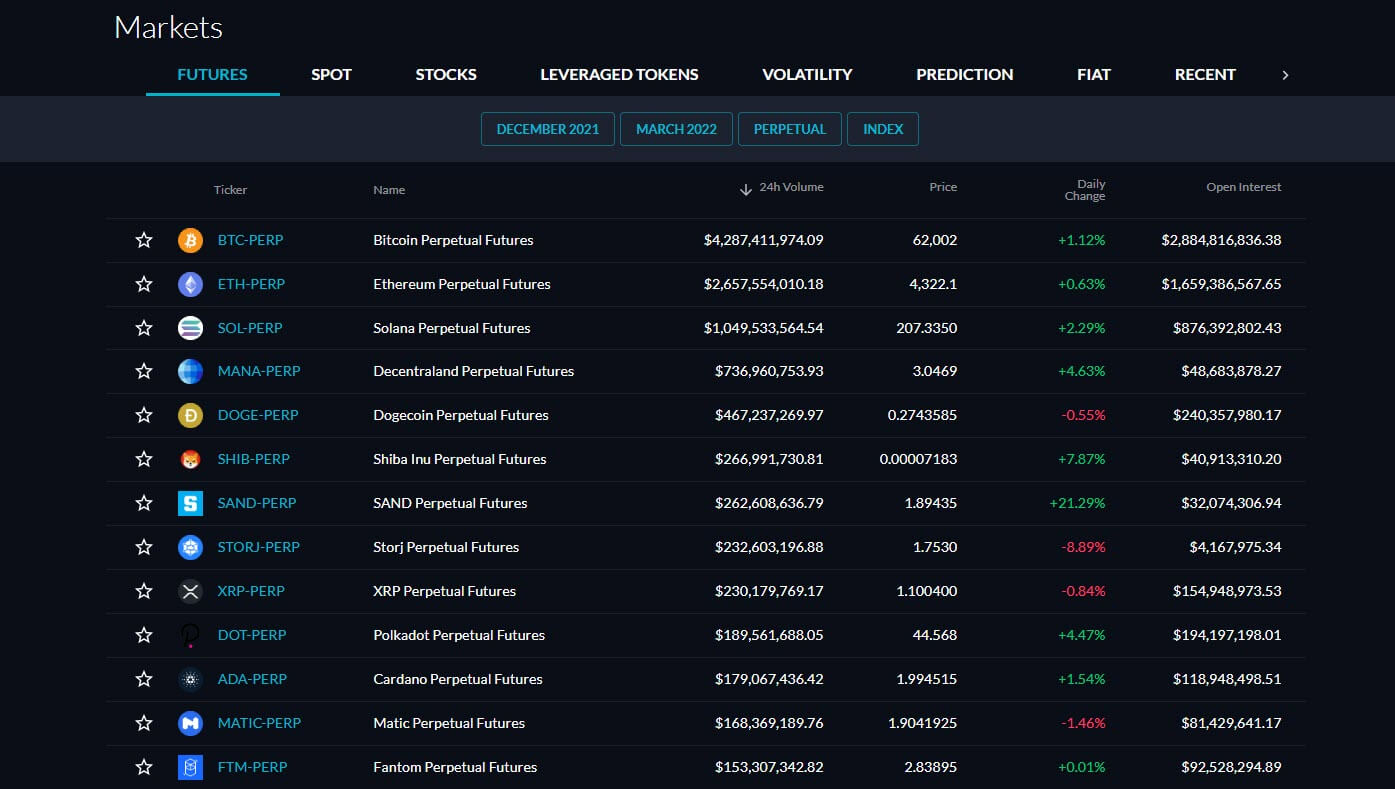Click the Ethereum coin icon
This screenshot has width=1395, height=789.
[190, 284]
